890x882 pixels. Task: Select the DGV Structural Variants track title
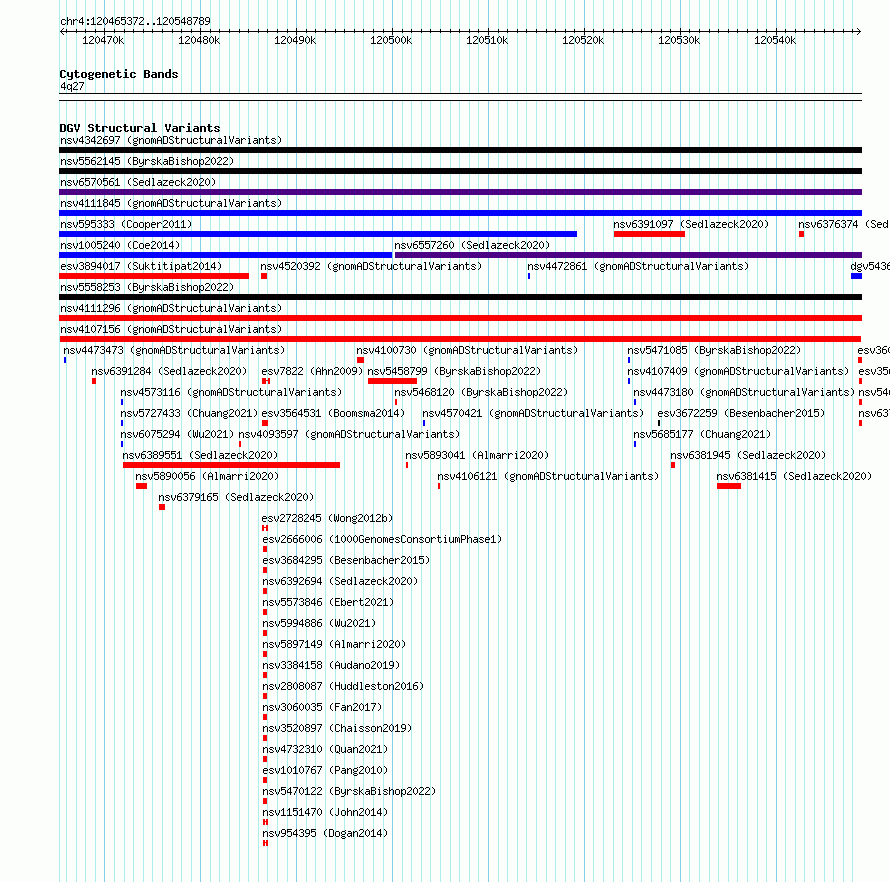click(x=140, y=128)
